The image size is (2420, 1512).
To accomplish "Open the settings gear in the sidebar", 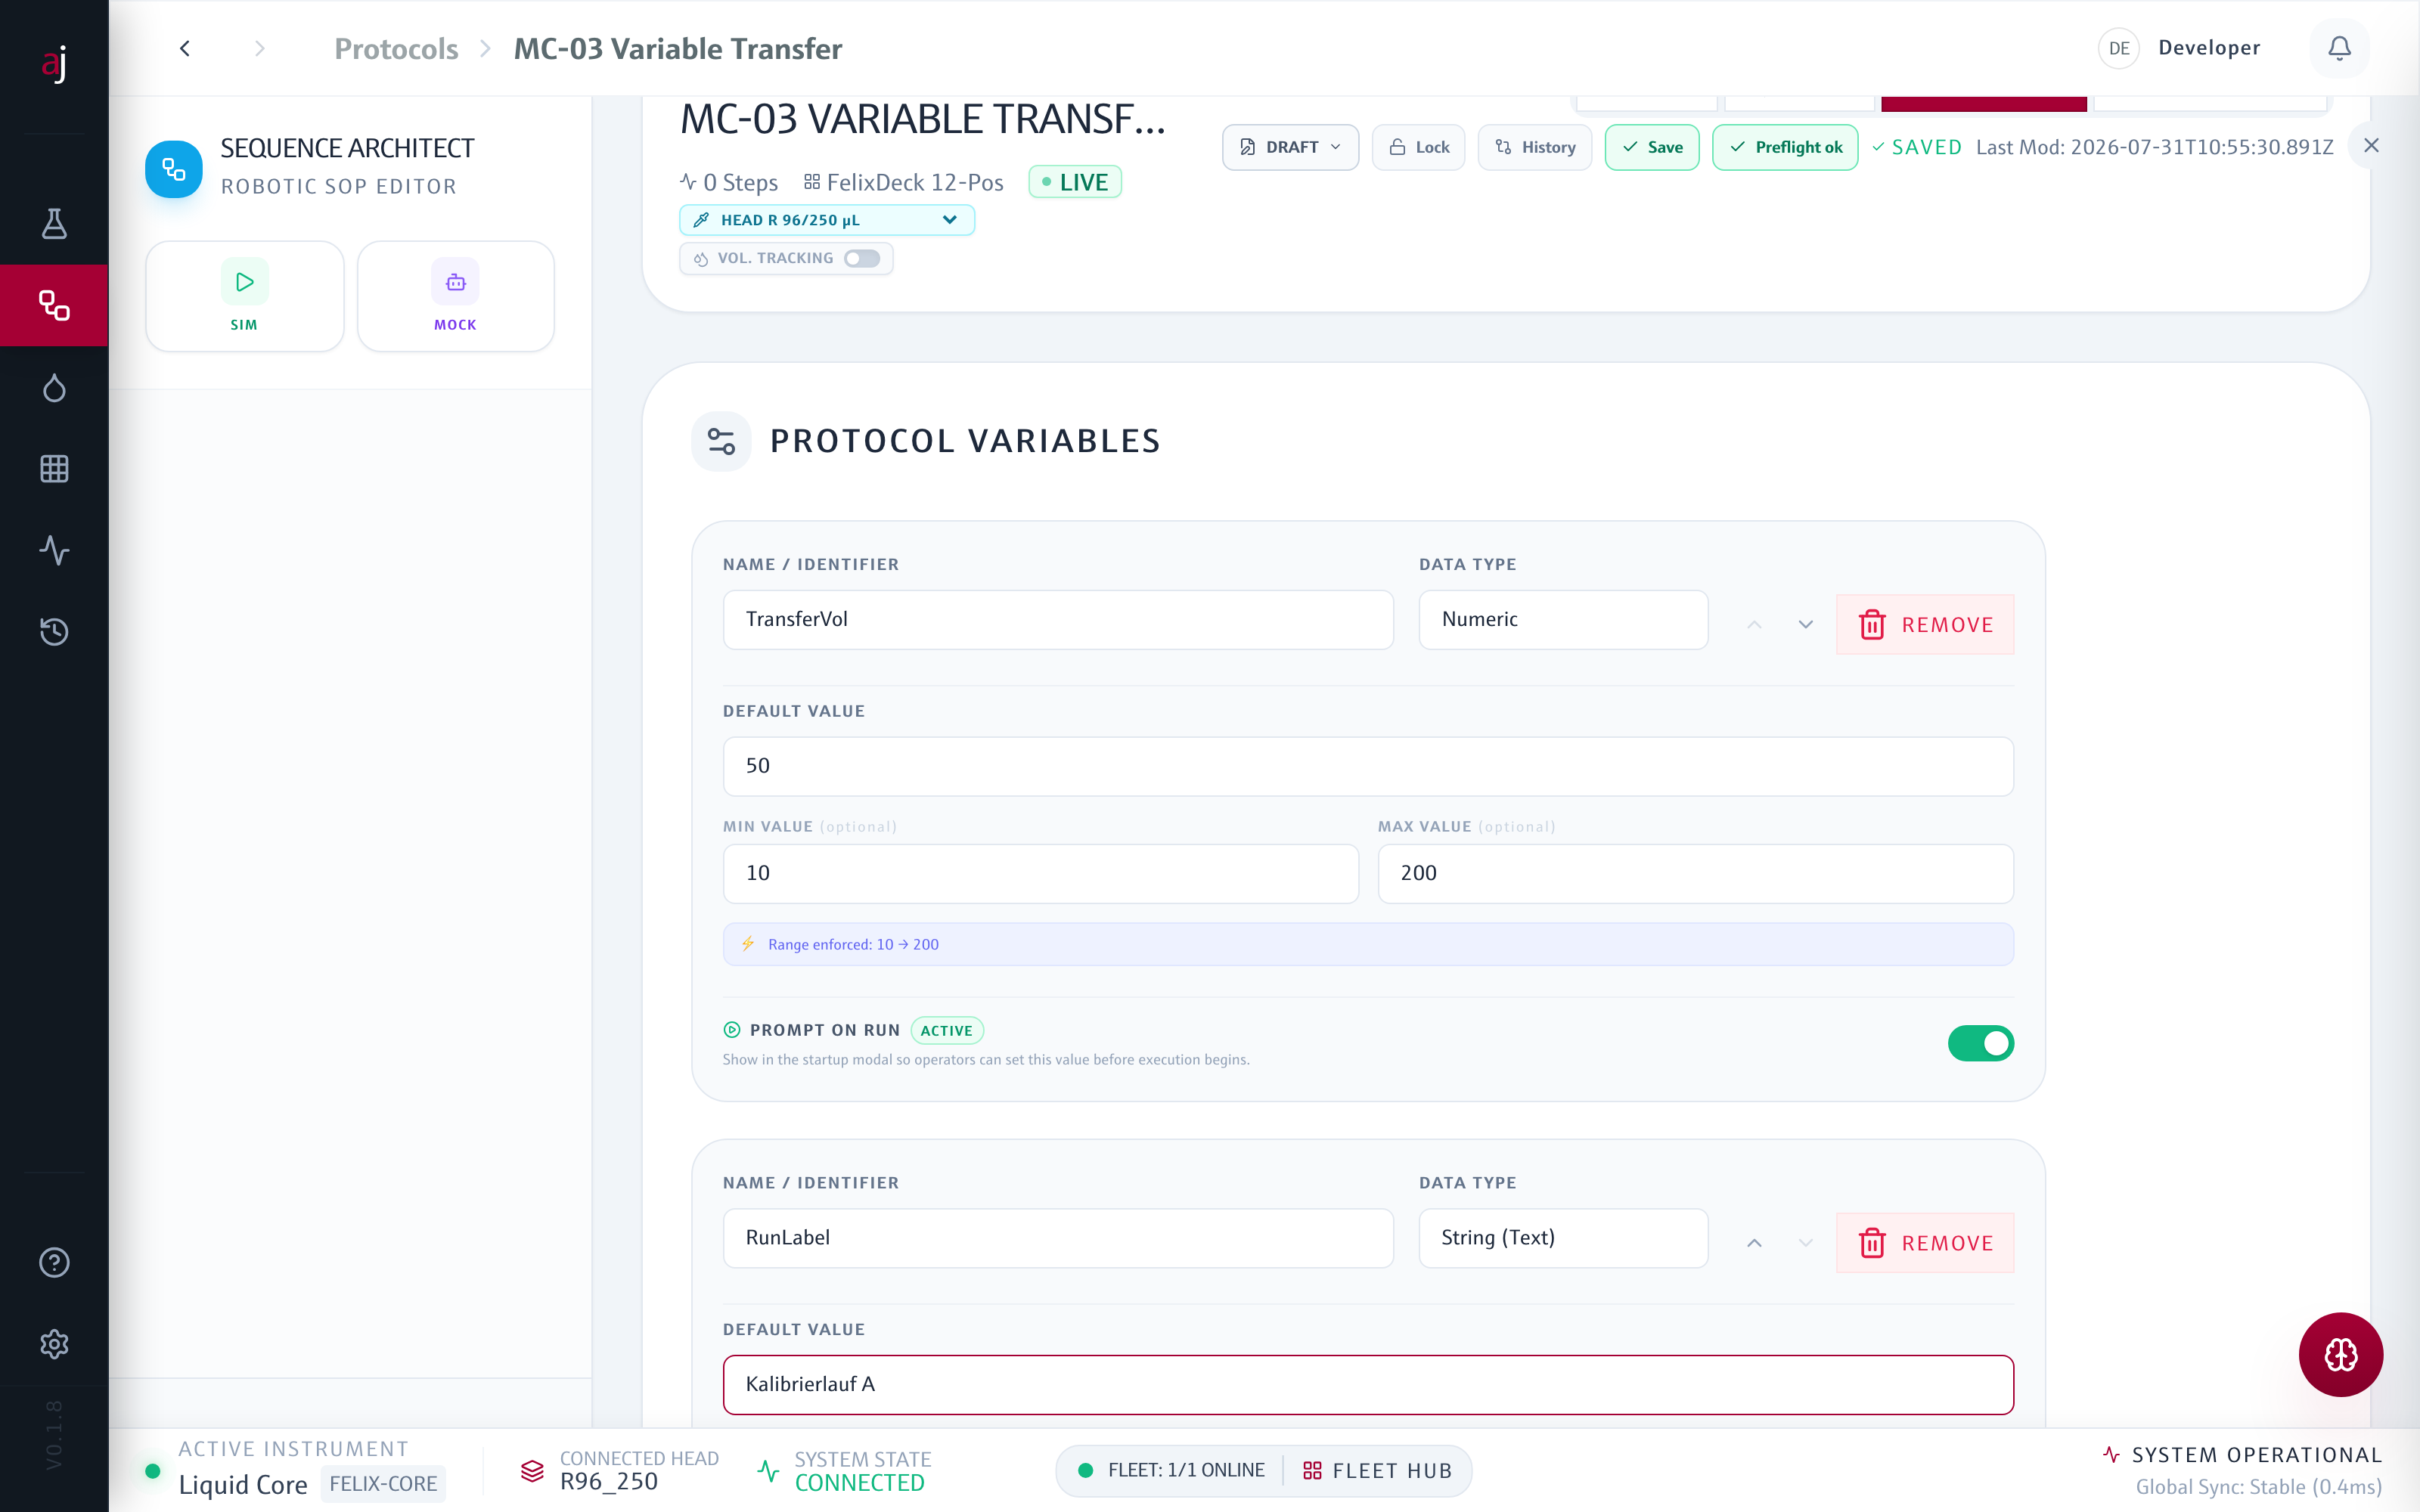I will tap(54, 1343).
